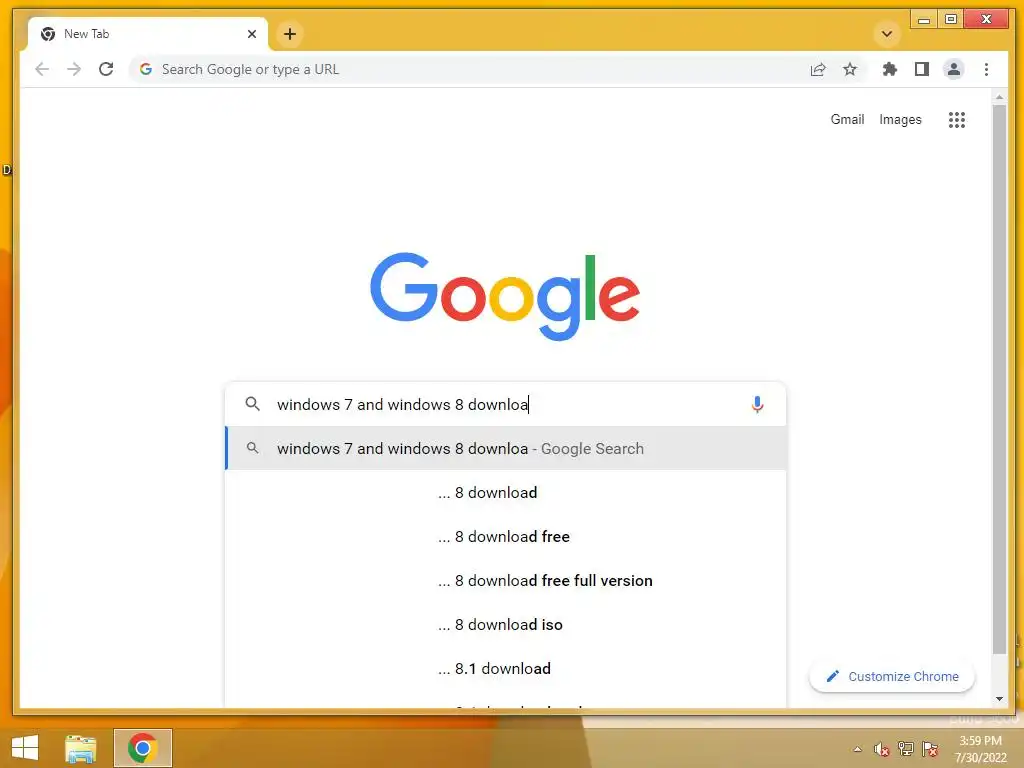The height and width of the screenshot is (768, 1024).
Task: Choose the '... 8 download' suggestion
Action: pos(505,492)
